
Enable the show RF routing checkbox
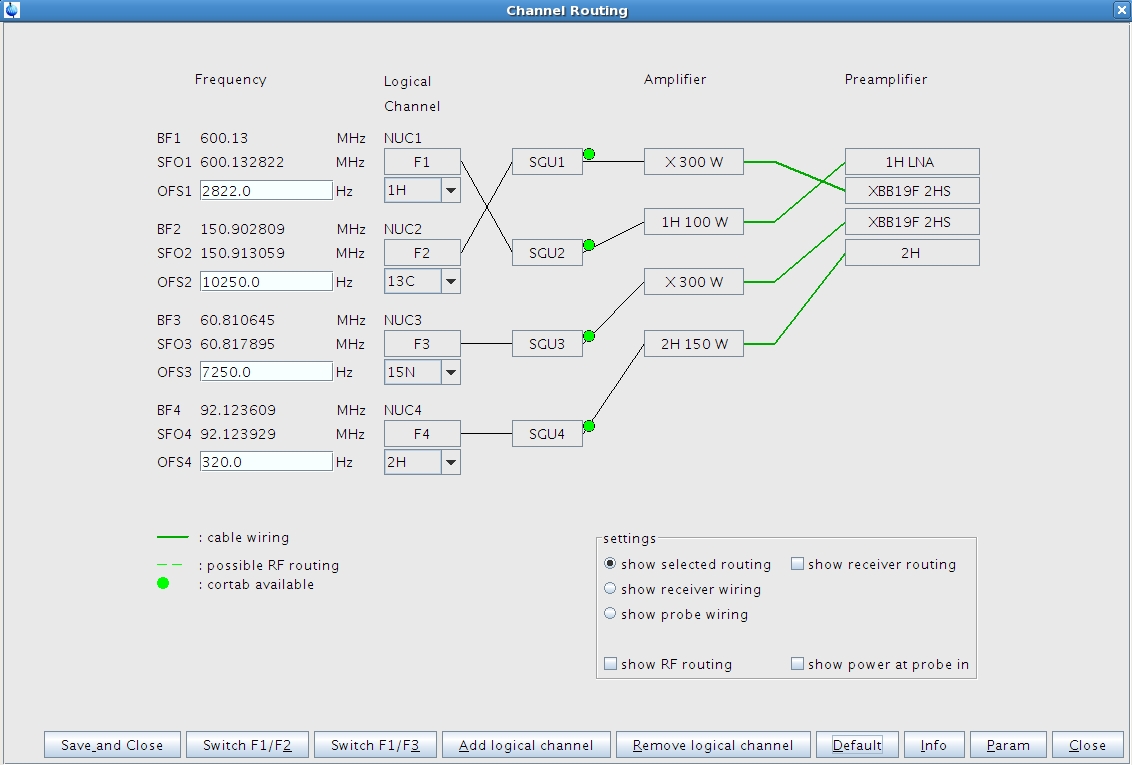pyautogui.click(x=610, y=664)
